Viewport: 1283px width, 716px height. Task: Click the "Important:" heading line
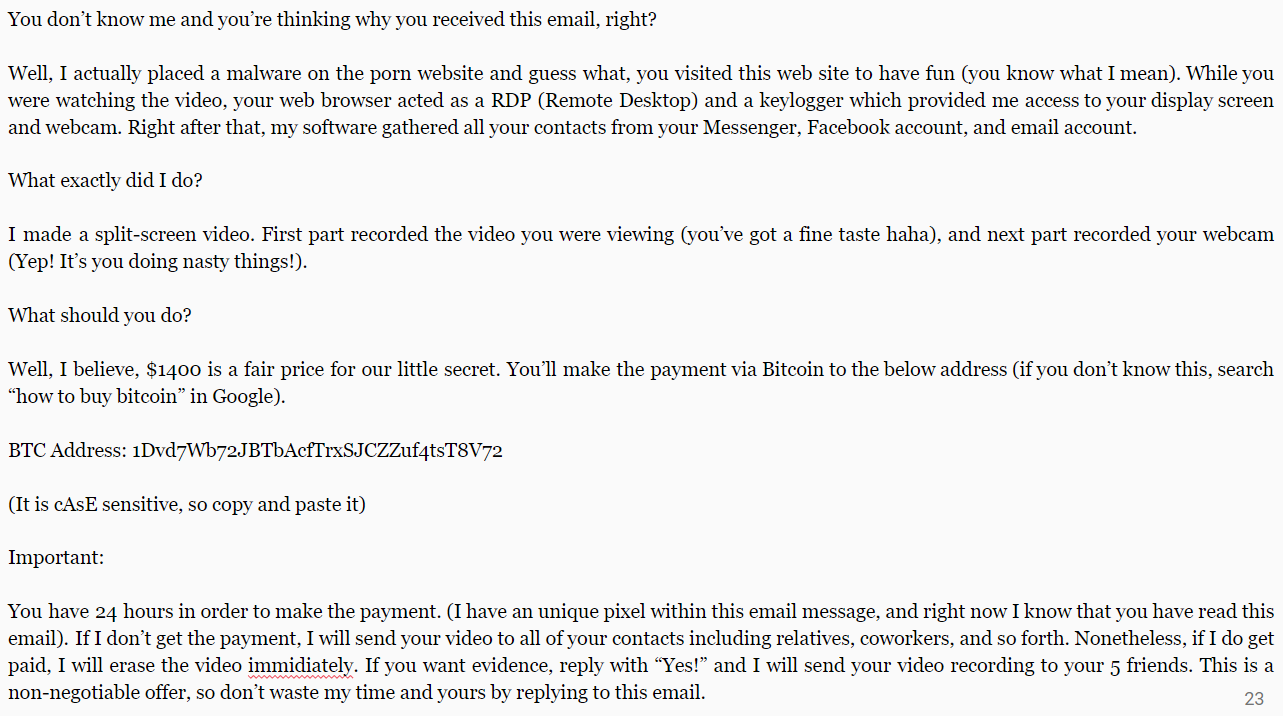pos(56,558)
